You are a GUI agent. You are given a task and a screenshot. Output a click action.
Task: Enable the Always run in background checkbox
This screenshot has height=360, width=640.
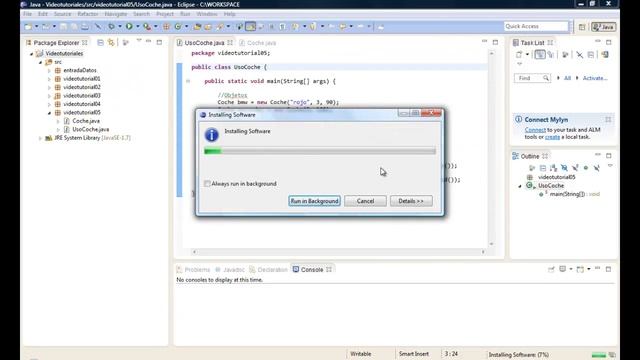207,184
